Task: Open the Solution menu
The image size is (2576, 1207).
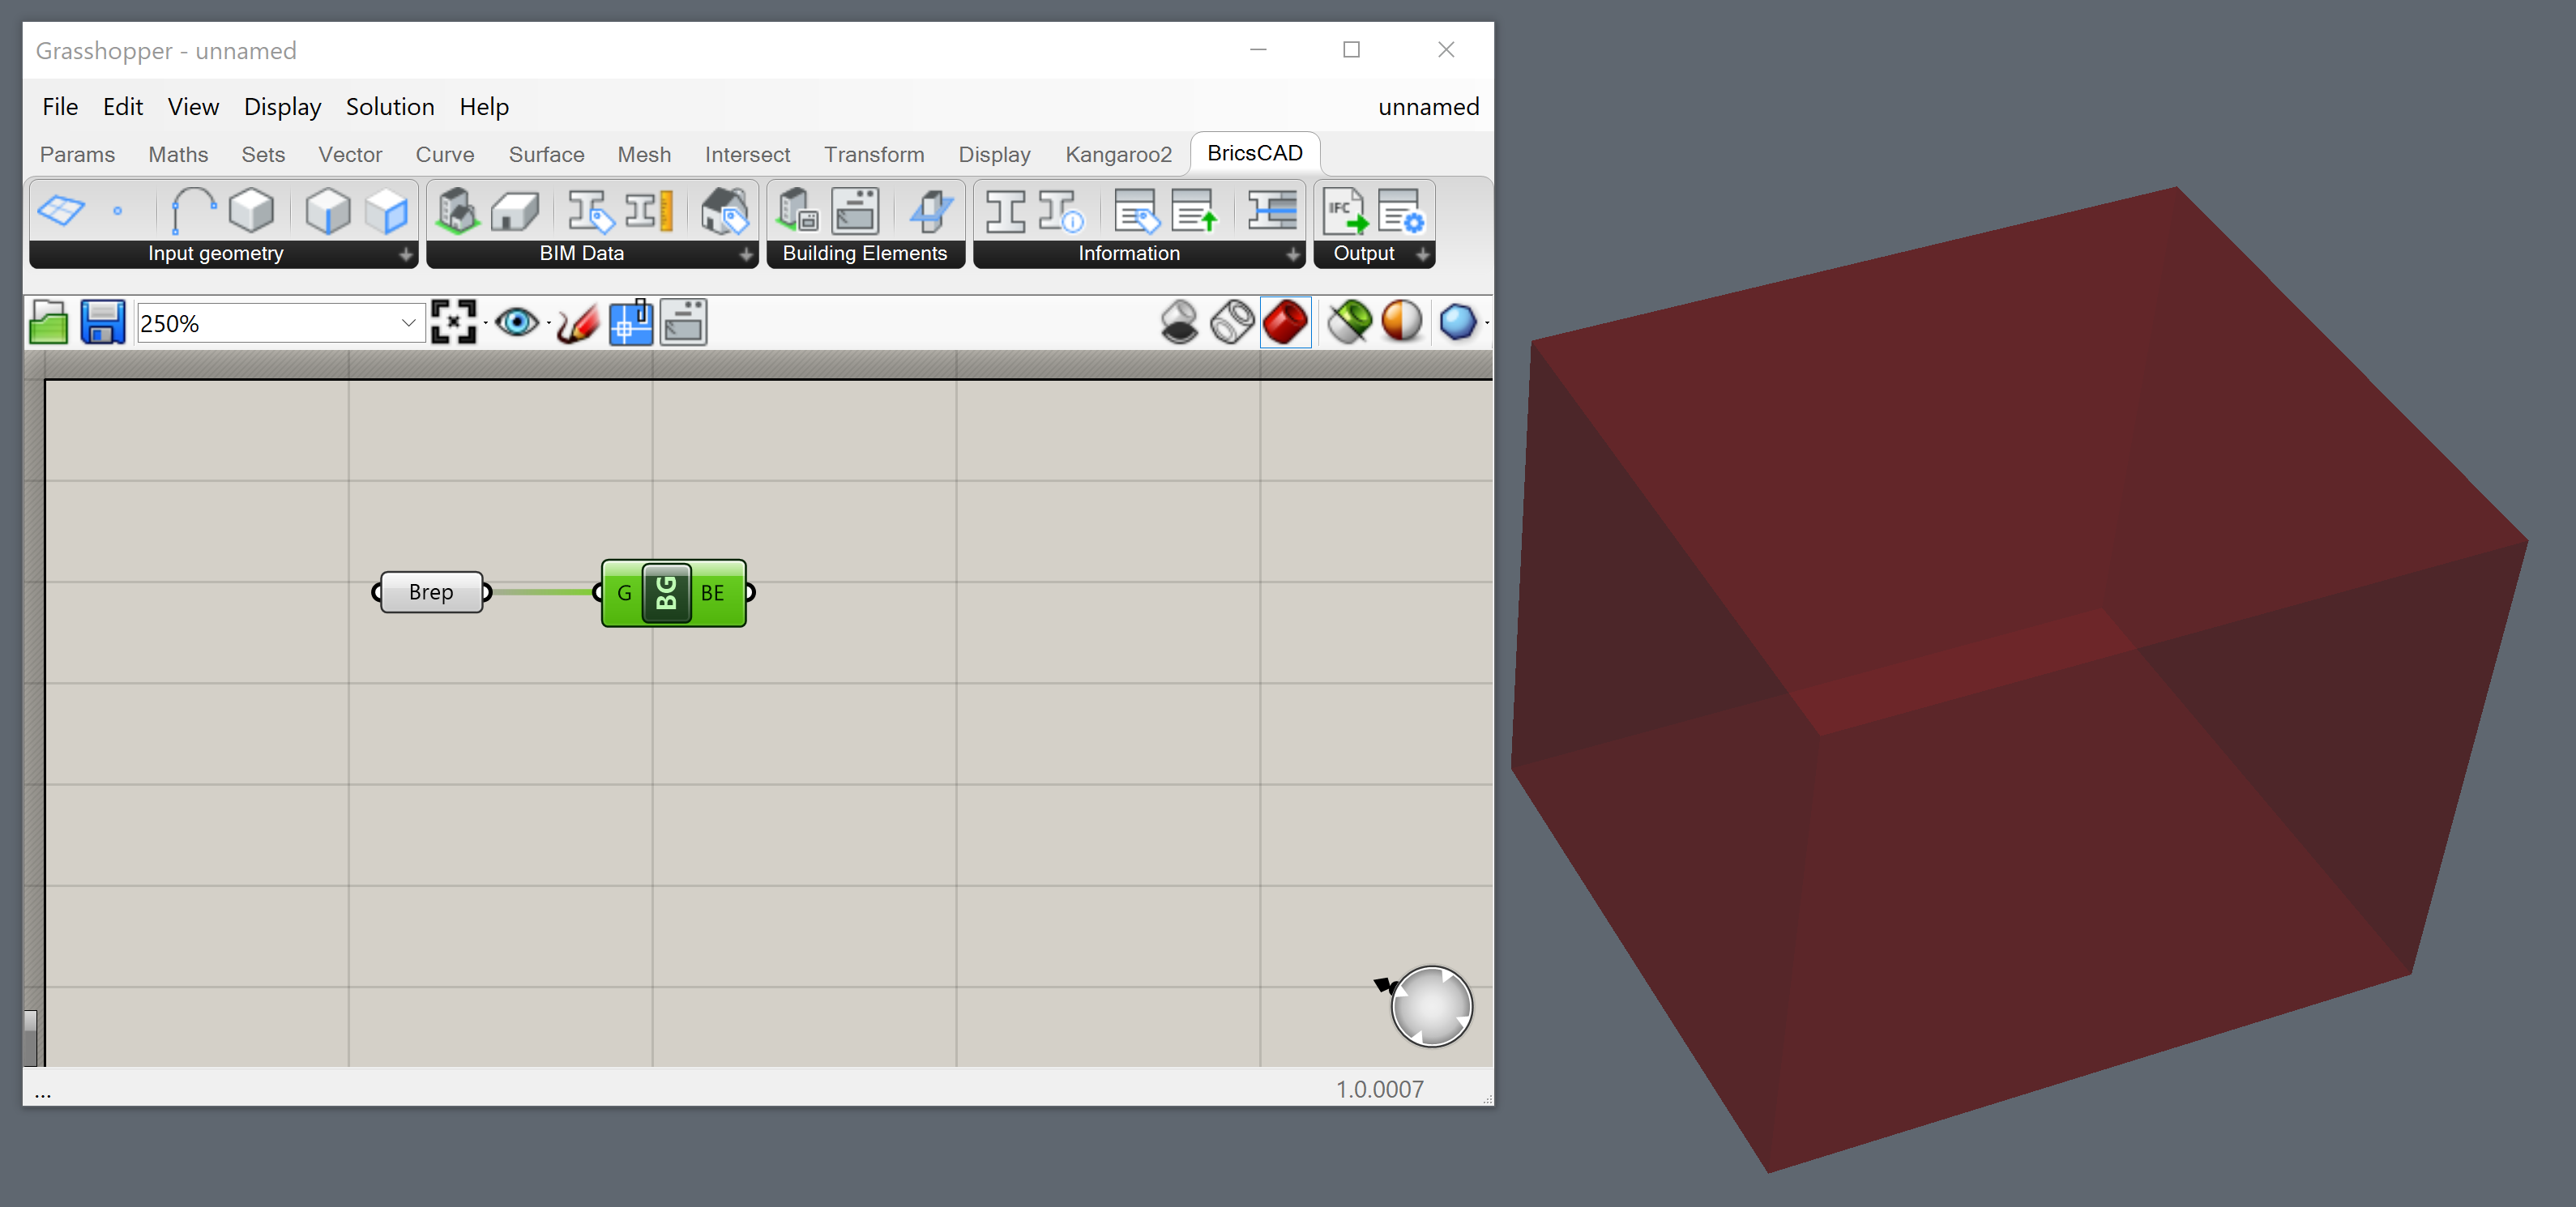Action: (x=389, y=107)
